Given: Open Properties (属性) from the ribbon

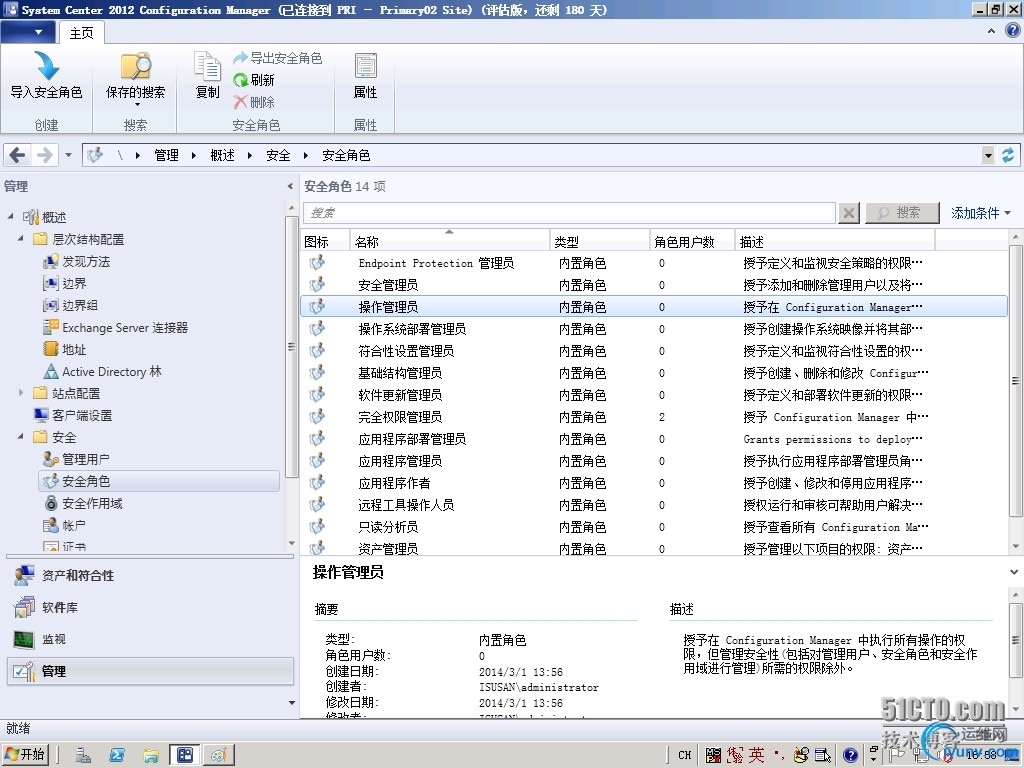Looking at the screenshot, I should (365, 76).
